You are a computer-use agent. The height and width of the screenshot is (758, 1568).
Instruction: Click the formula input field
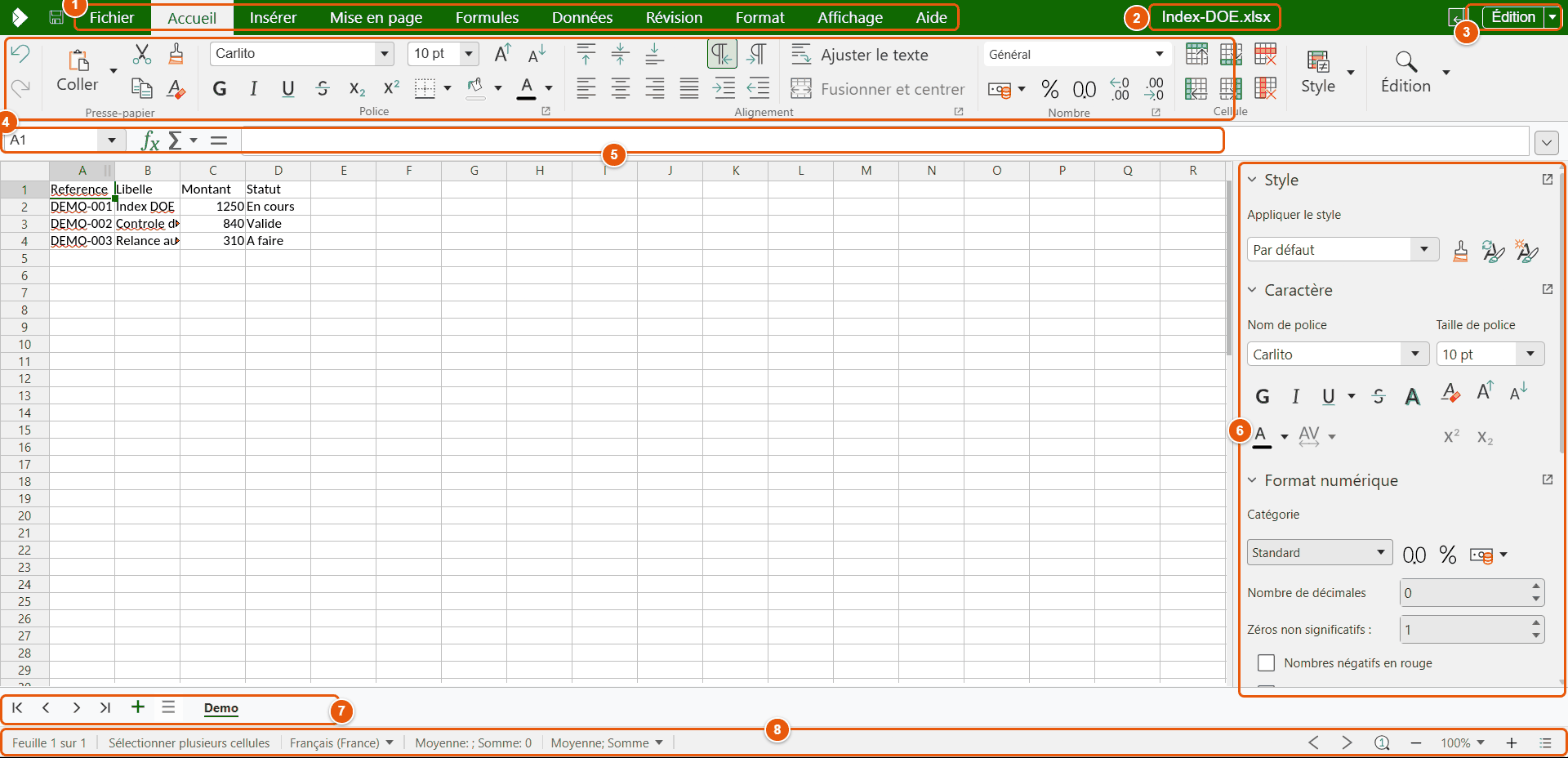(884, 141)
